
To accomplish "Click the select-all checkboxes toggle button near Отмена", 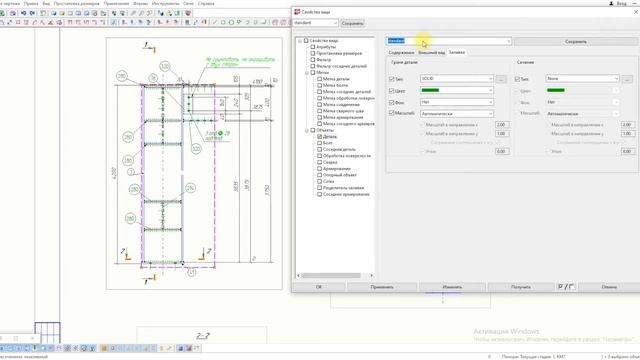I will coord(566,287).
